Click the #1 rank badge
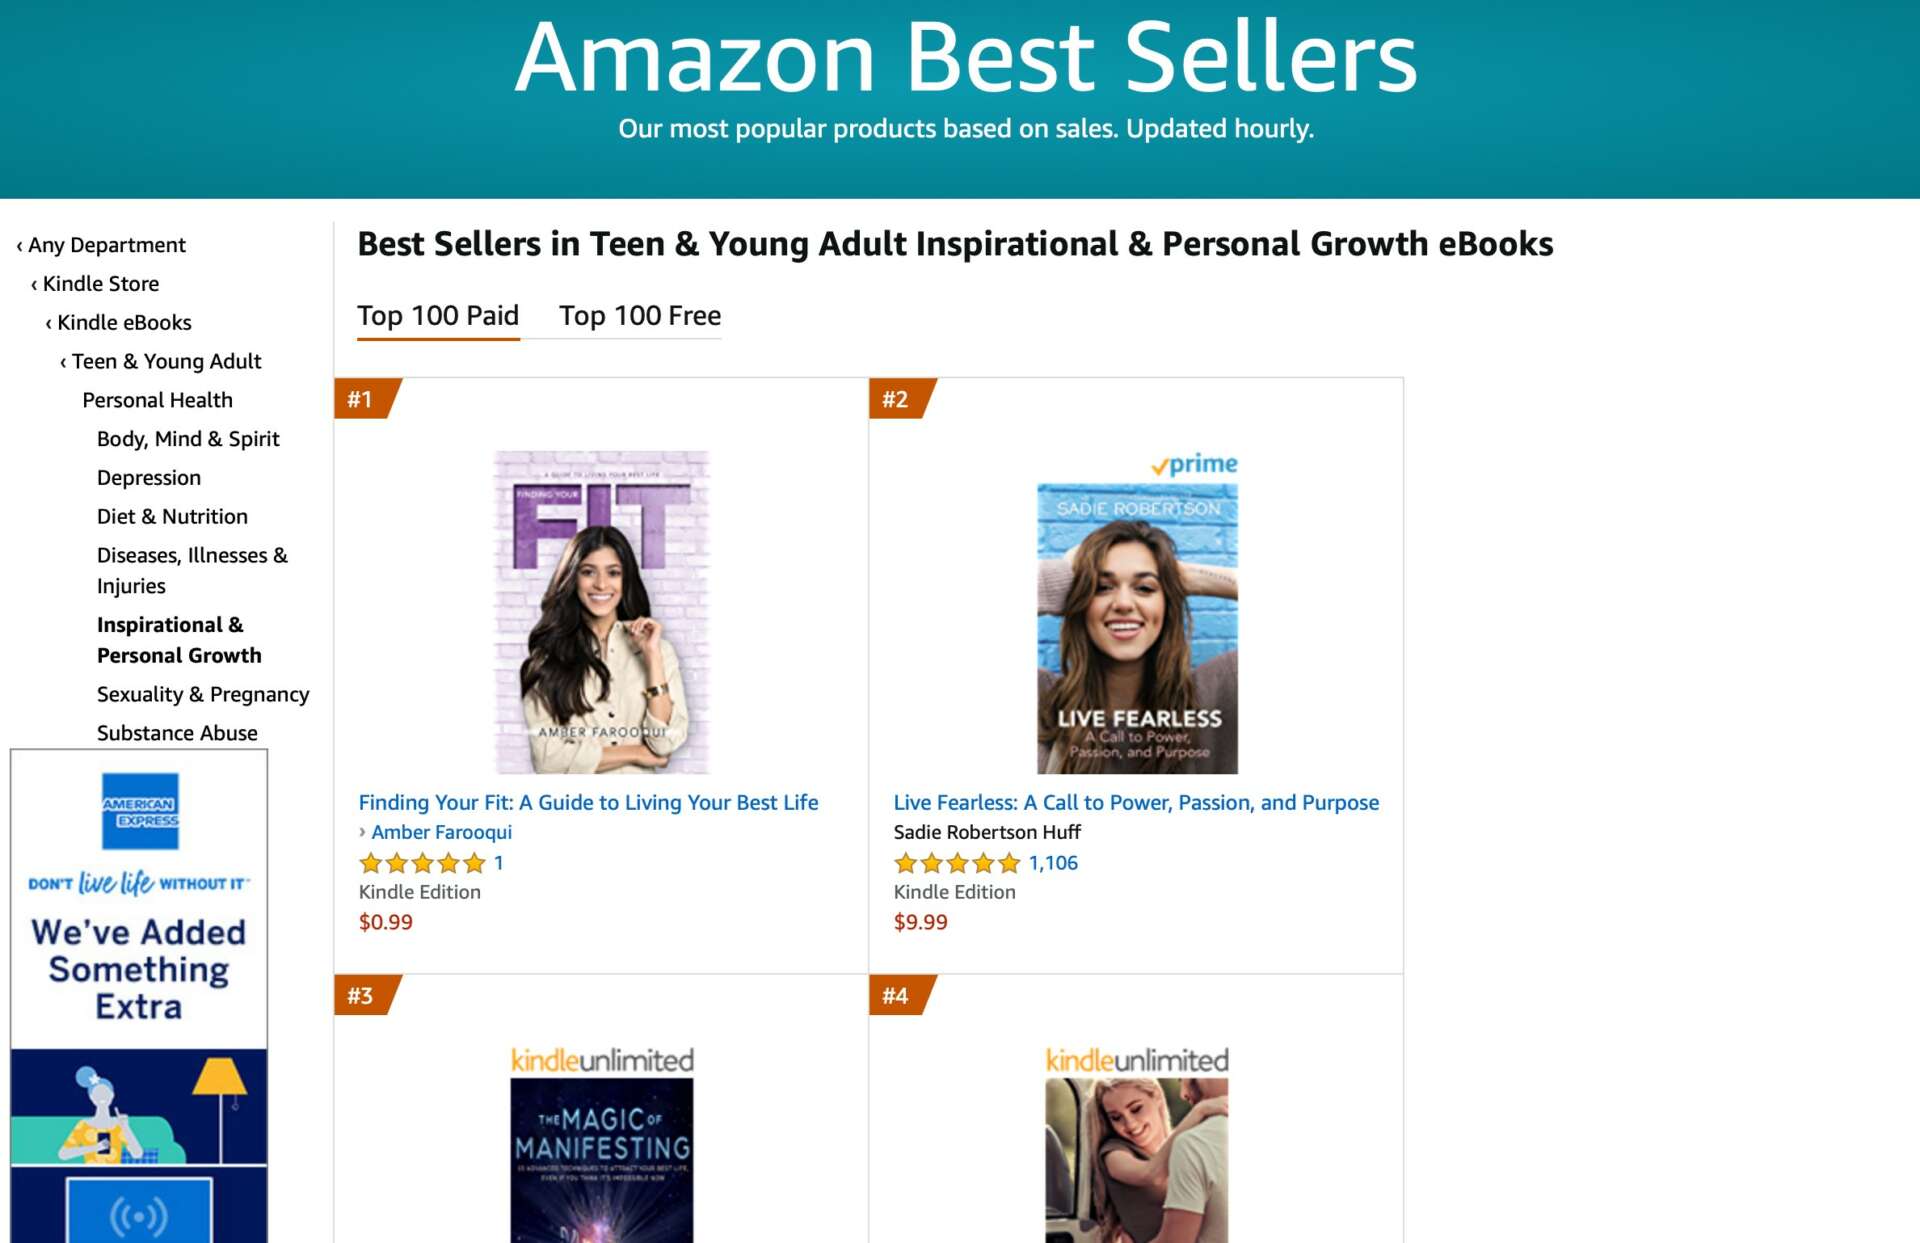Image resolution: width=1920 pixels, height=1243 pixels. [362, 399]
